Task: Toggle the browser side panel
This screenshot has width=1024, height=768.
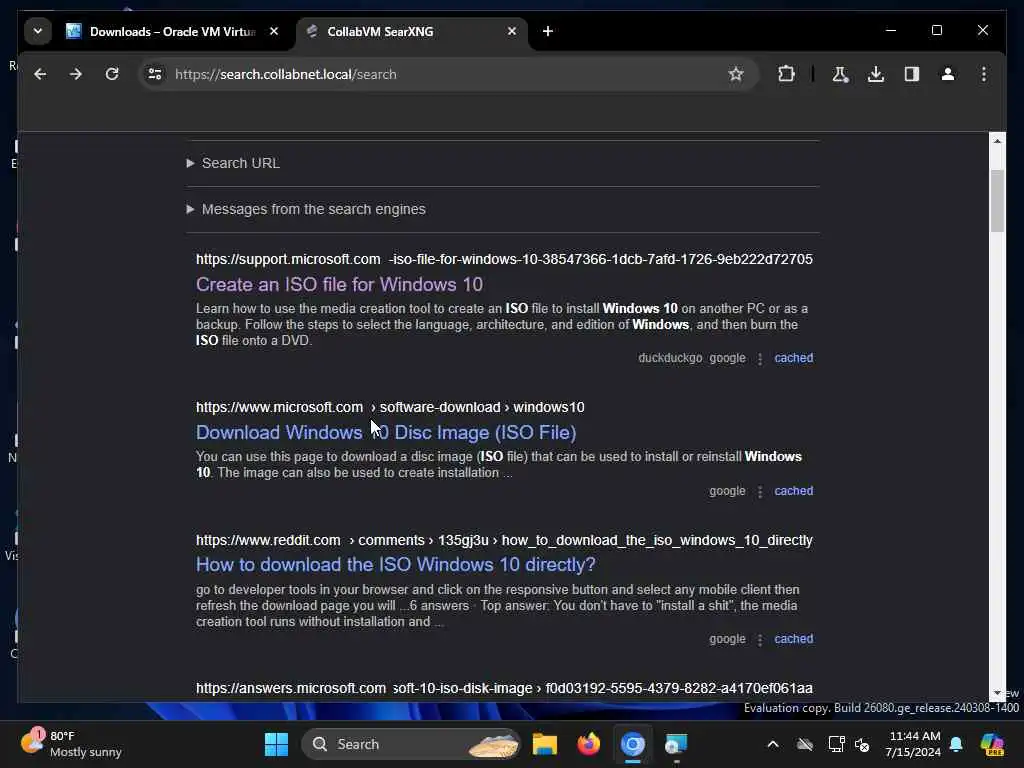Action: tap(912, 74)
